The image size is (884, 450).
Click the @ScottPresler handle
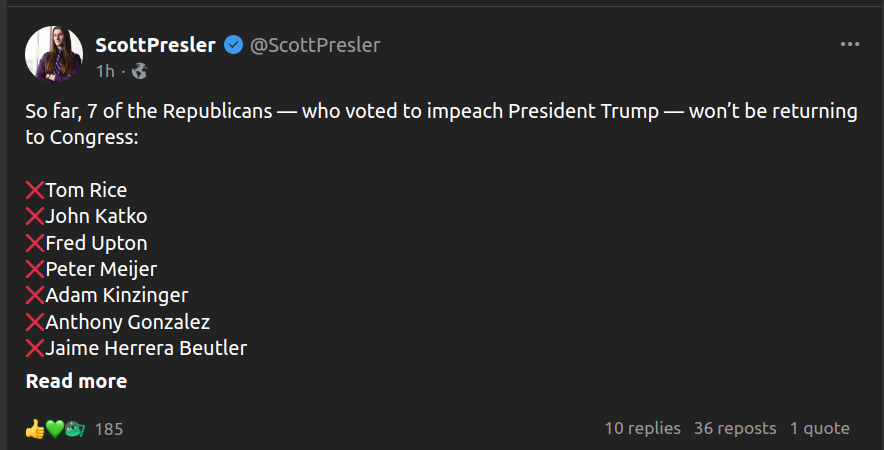tap(314, 45)
